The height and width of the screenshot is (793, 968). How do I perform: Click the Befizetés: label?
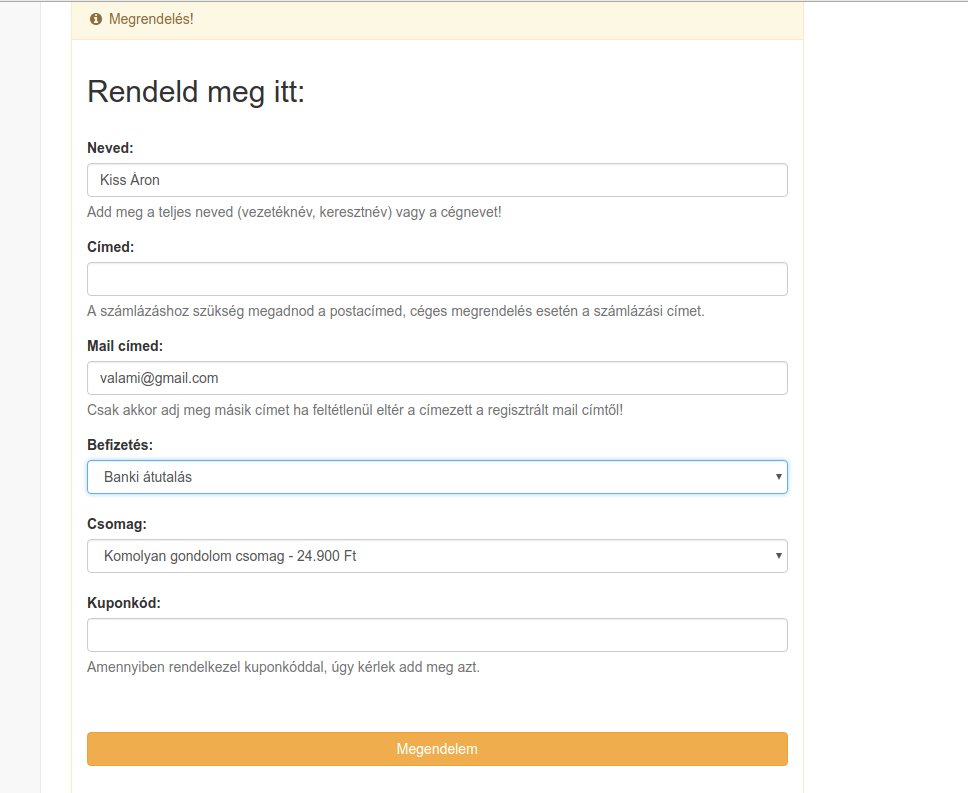(120, 445)
